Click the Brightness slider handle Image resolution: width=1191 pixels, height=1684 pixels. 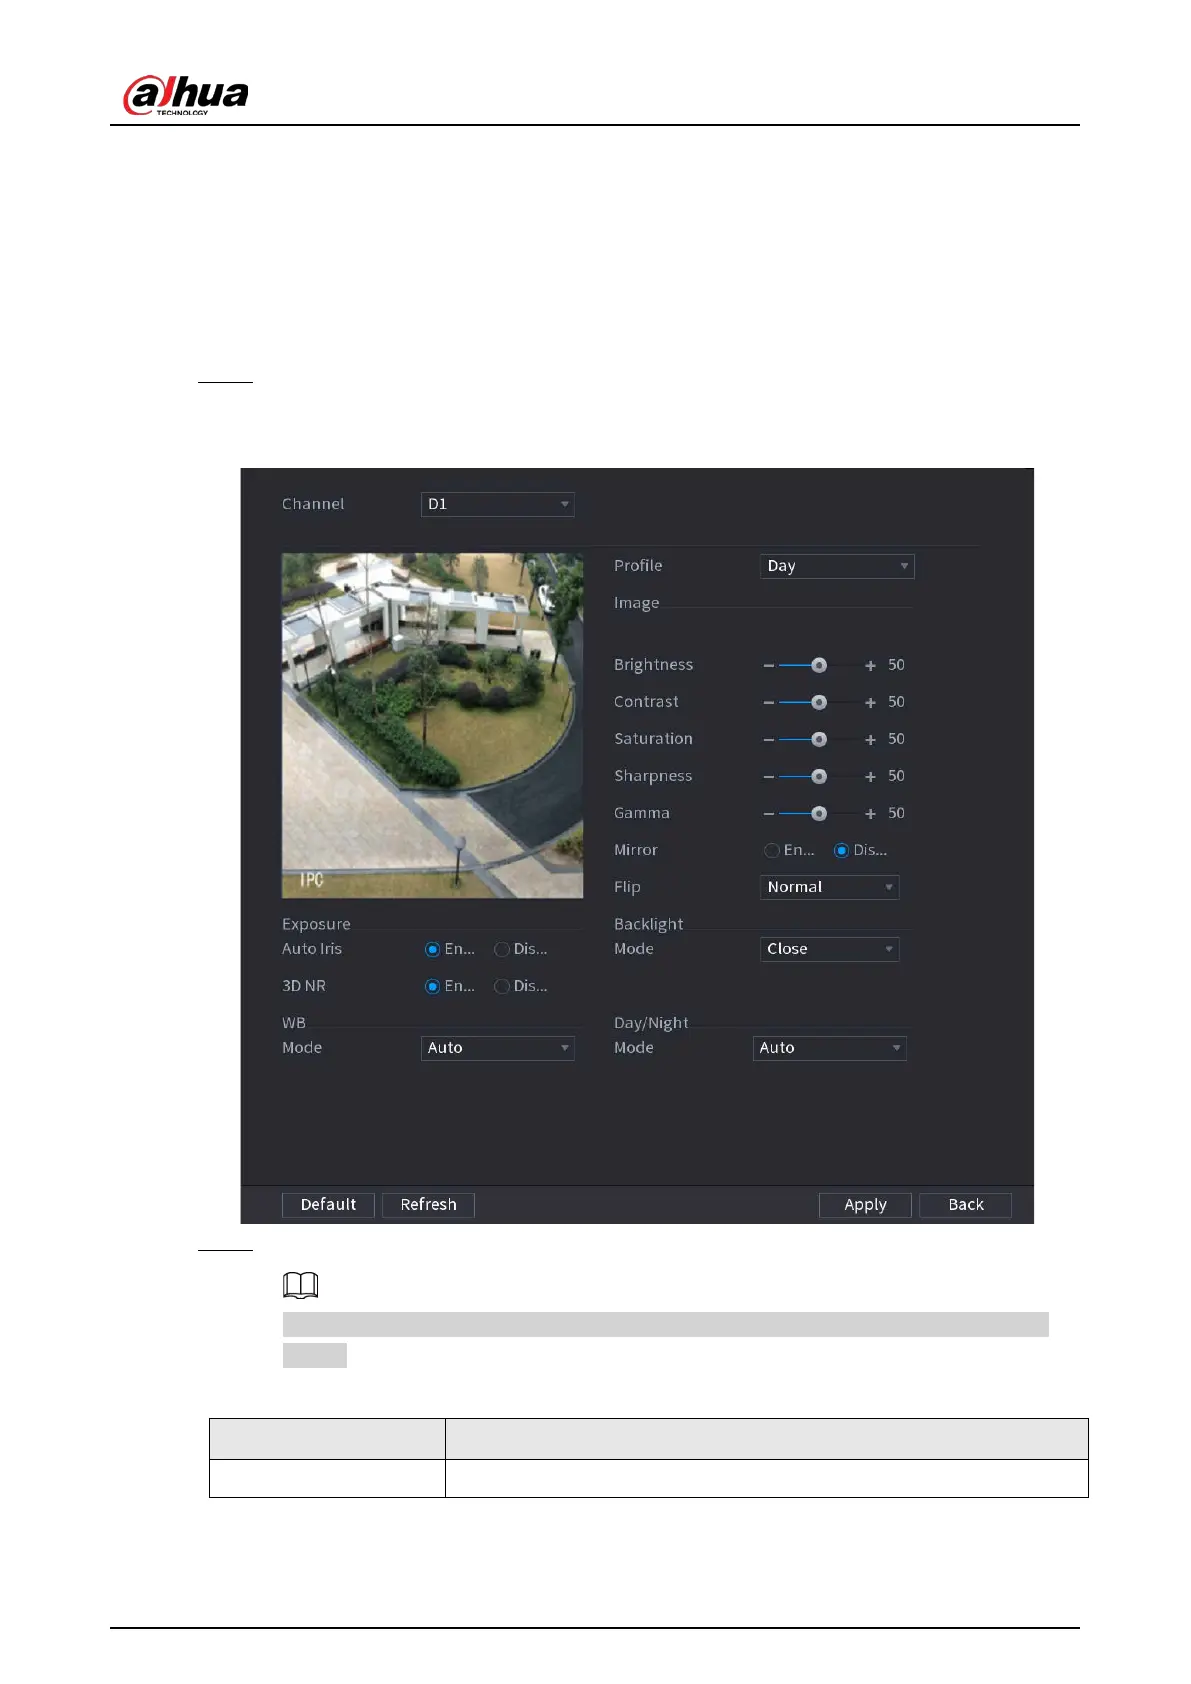[x=819, y=665]
